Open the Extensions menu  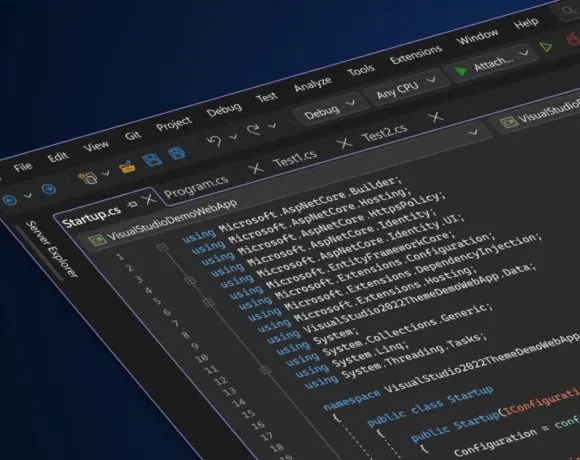416,54
